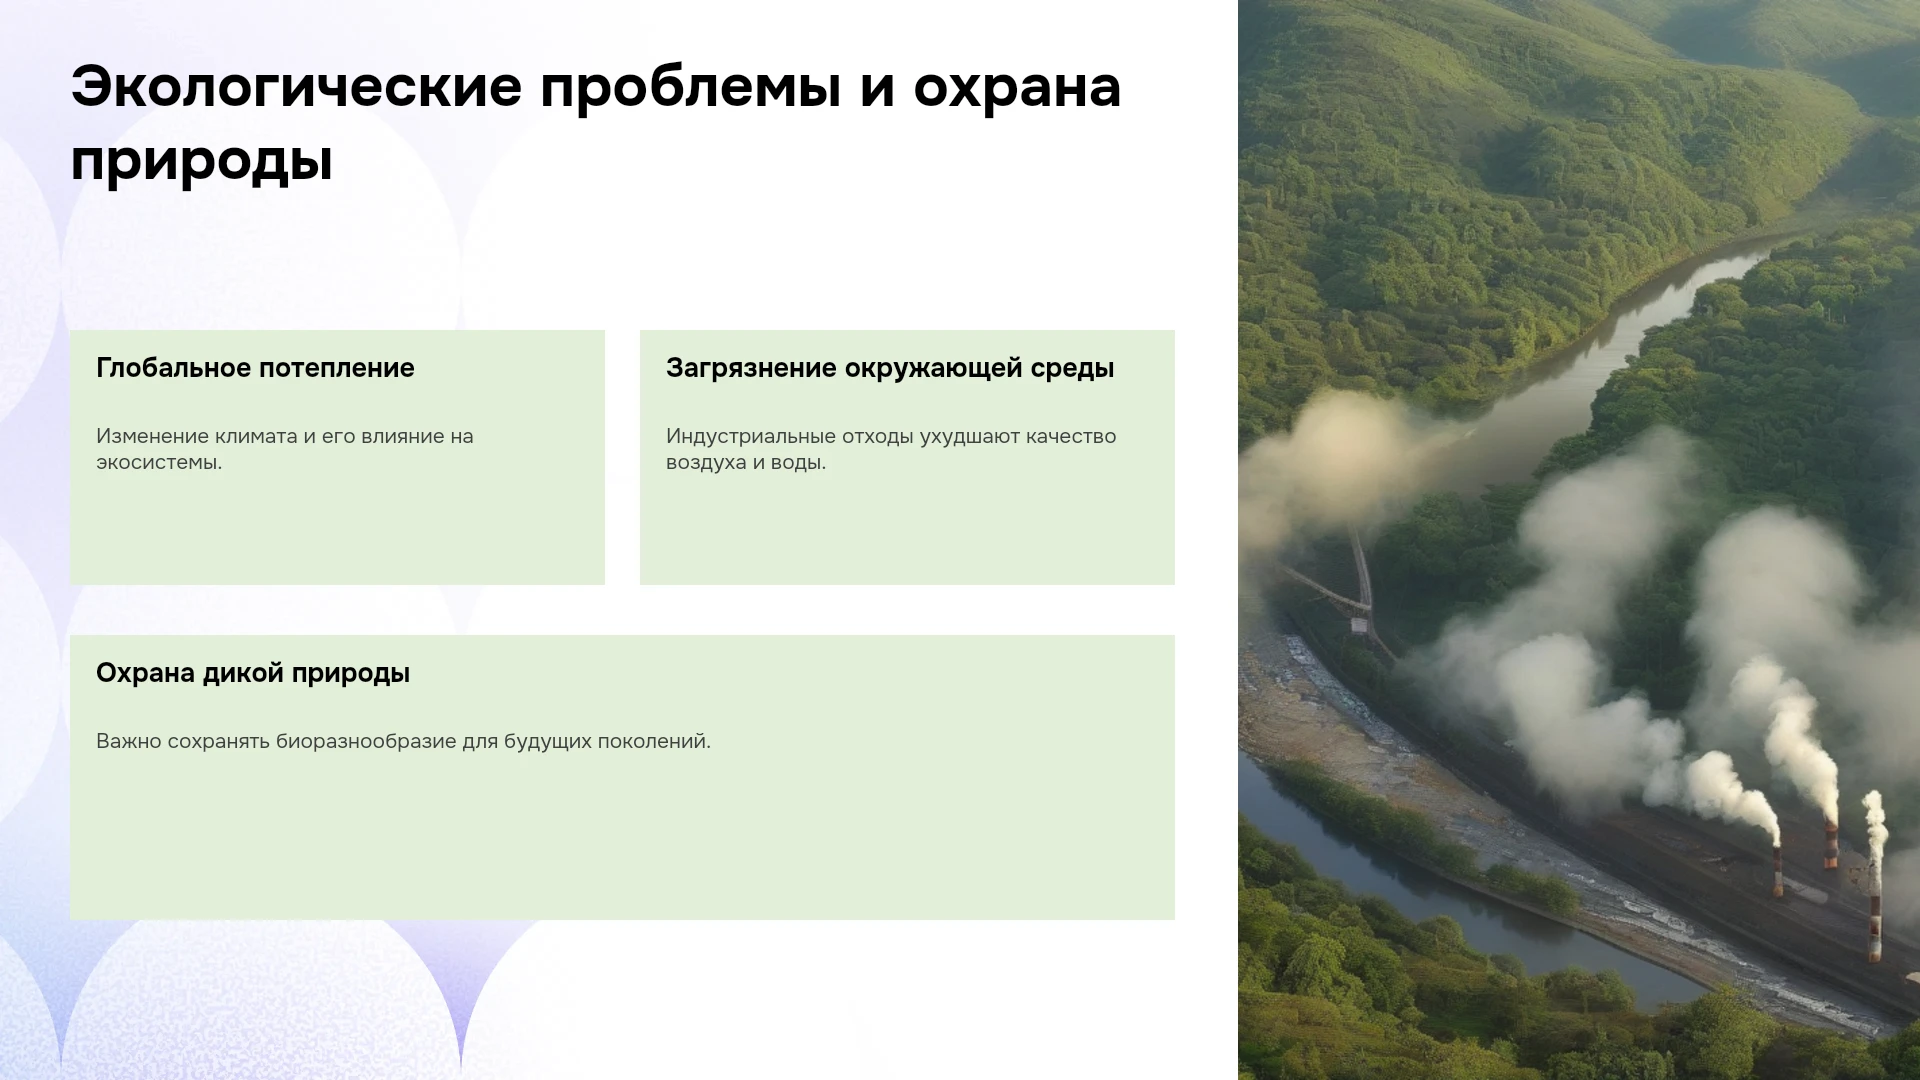The height and width of the screenshot is (1080, 1920).
Task: Click the 'Охрана дикой природы' heading
Action: point(253,673)
